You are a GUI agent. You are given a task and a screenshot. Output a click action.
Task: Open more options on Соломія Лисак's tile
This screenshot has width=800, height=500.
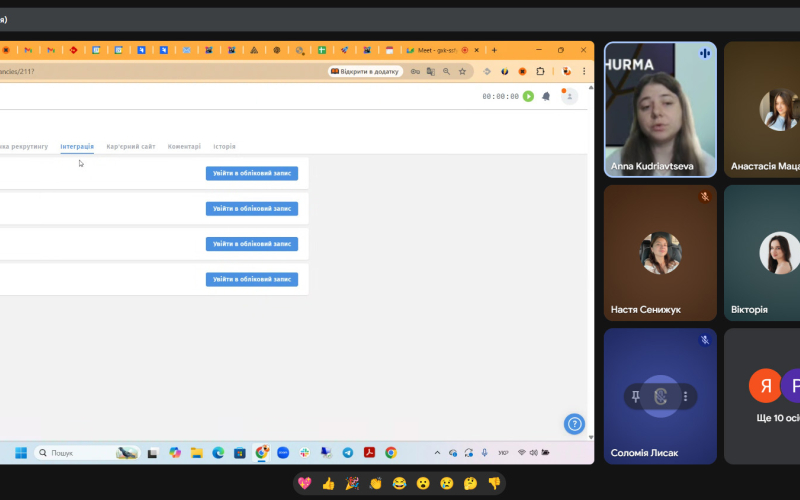pos(685,397)
